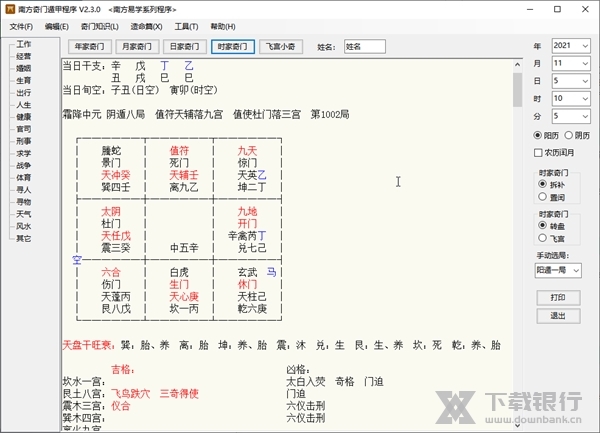Select the 阳历 radio button
This screenshot has width=600, height=433.
point(538,135)
